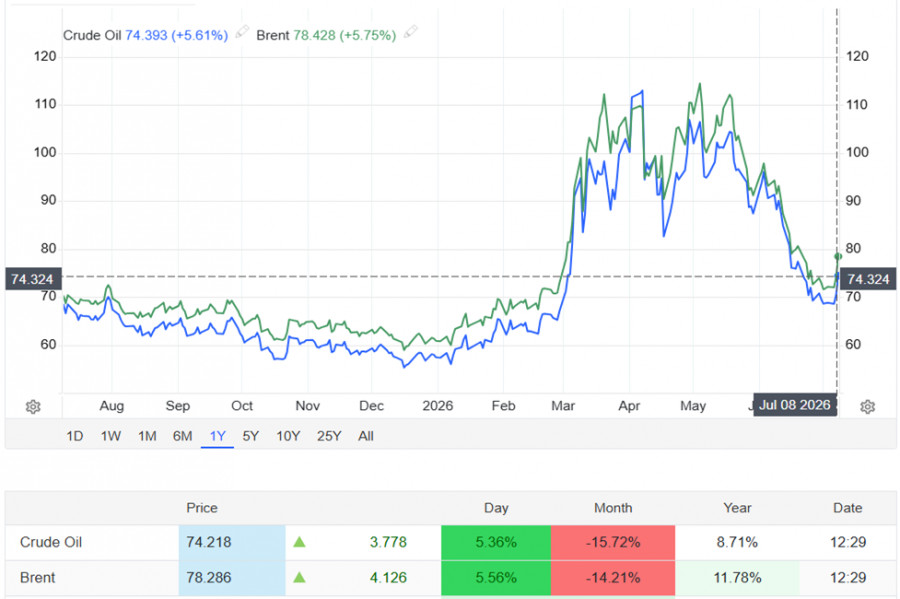Show the 25Y price history
900x599 pixels.
click(x=329, y=436)
